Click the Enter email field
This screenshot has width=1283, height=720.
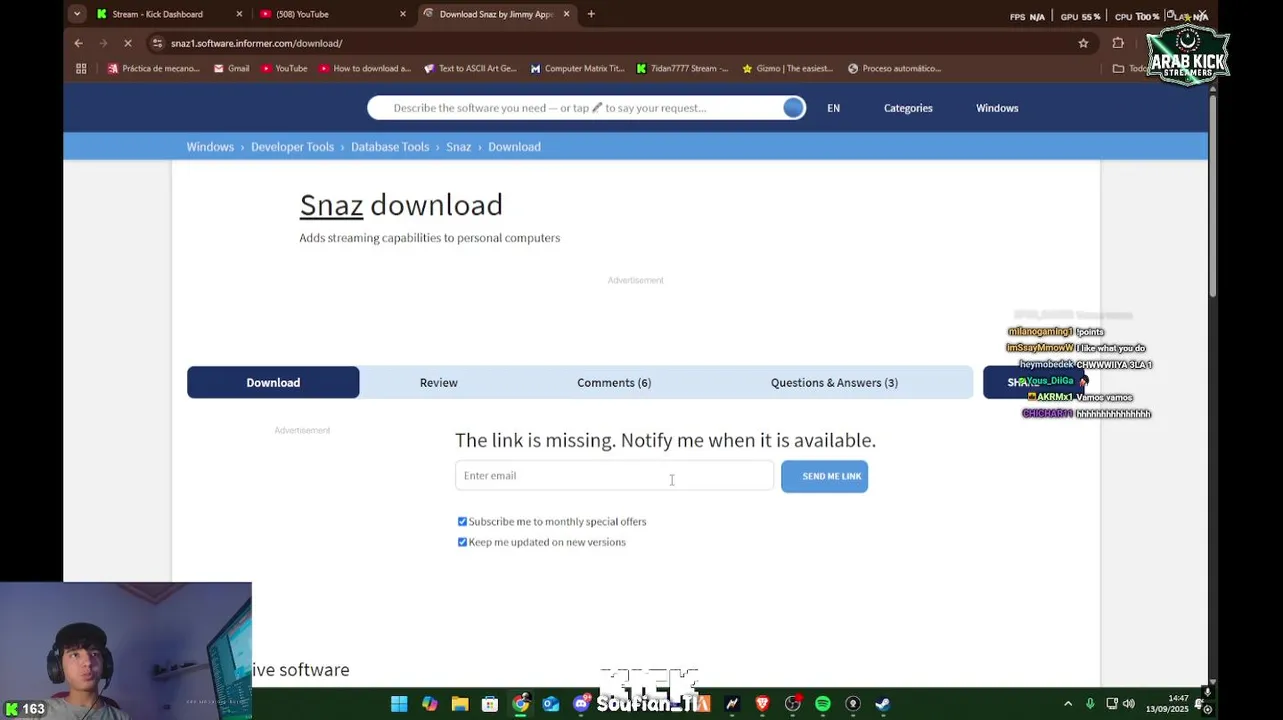(614, 476)
